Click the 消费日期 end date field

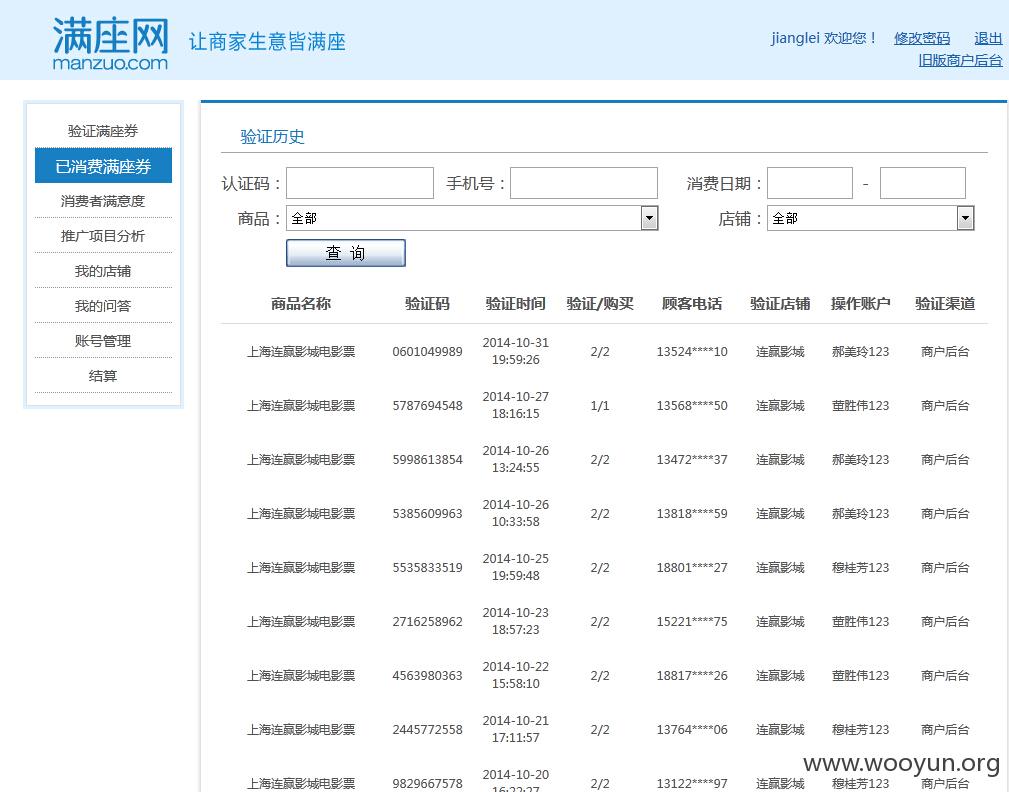922,183
